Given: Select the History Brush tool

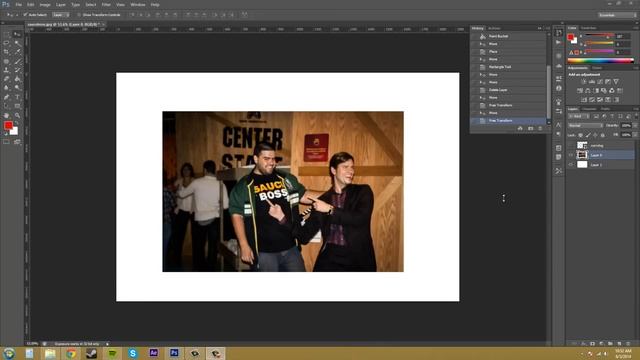Looking at the screenshot, I should (x=17, y=70).
